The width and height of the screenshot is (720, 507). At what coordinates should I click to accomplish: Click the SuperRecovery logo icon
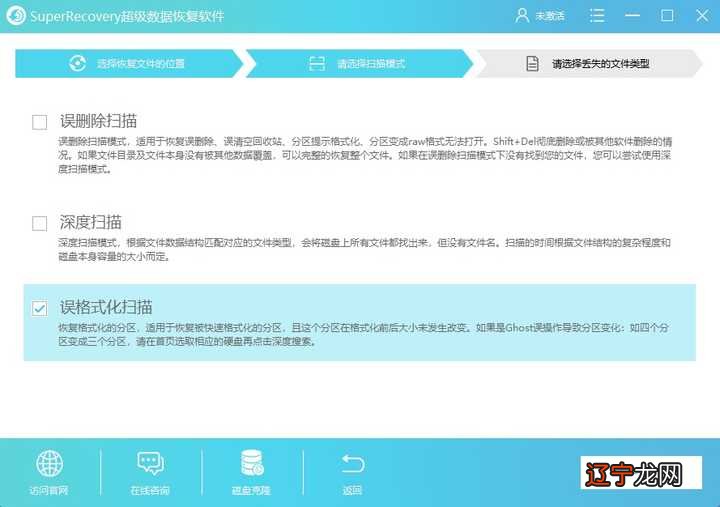tap(16, 16)
